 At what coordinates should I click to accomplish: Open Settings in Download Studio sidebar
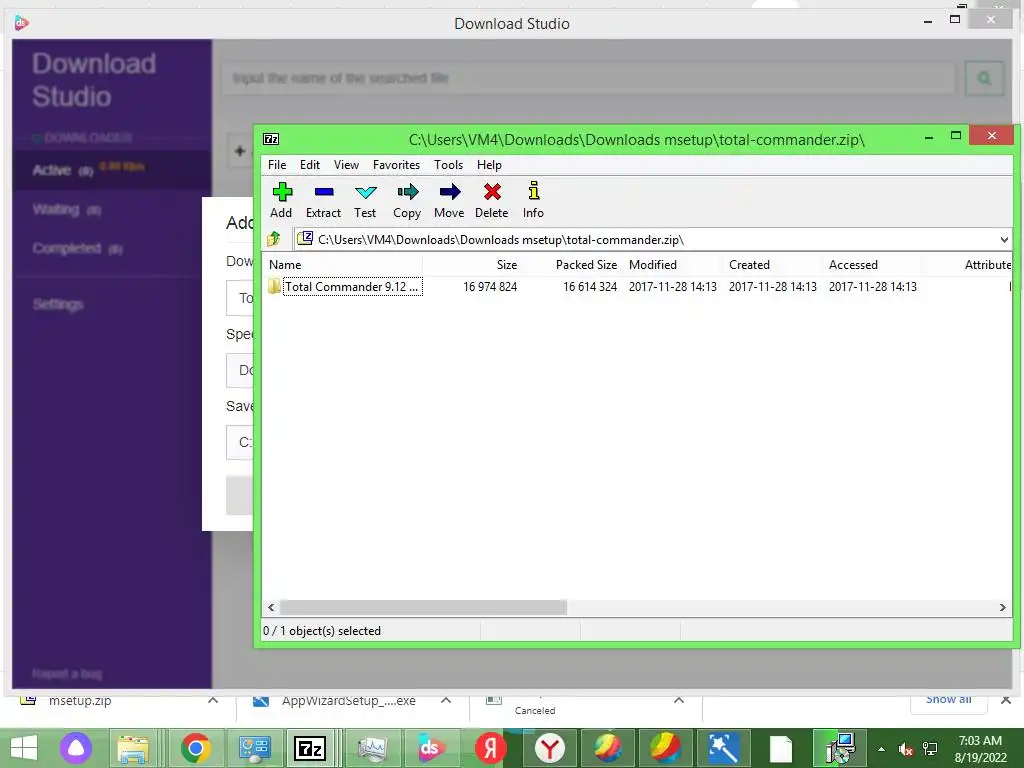click(x=58, y=304)
